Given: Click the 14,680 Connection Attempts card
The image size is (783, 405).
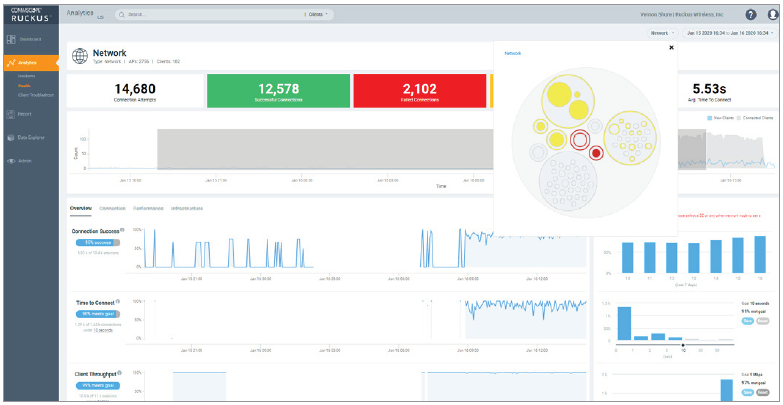Looking at the screenshot, I should coord(135,91).
